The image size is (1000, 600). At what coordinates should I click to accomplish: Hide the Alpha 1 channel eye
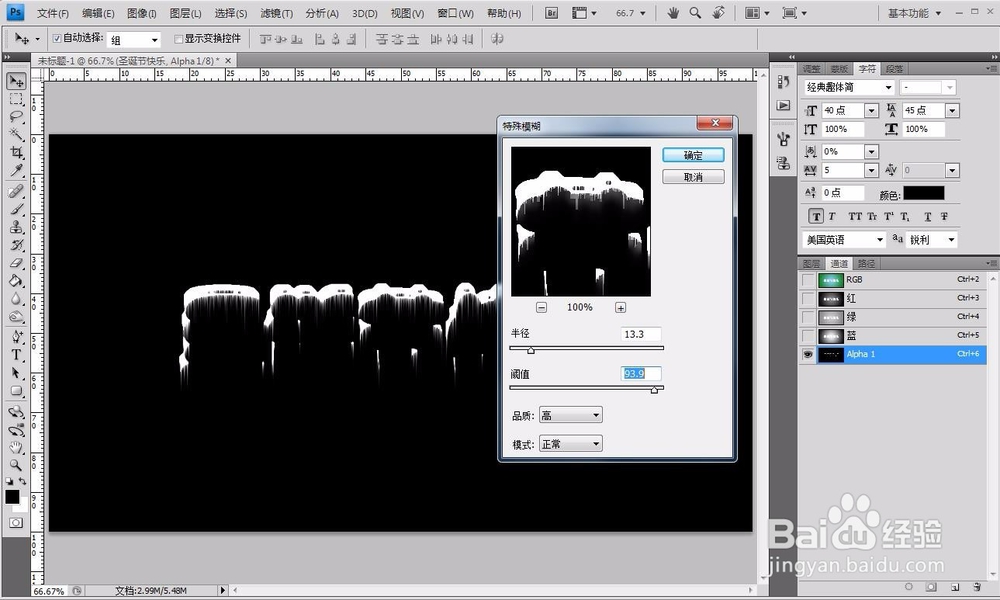pos(808,354)
